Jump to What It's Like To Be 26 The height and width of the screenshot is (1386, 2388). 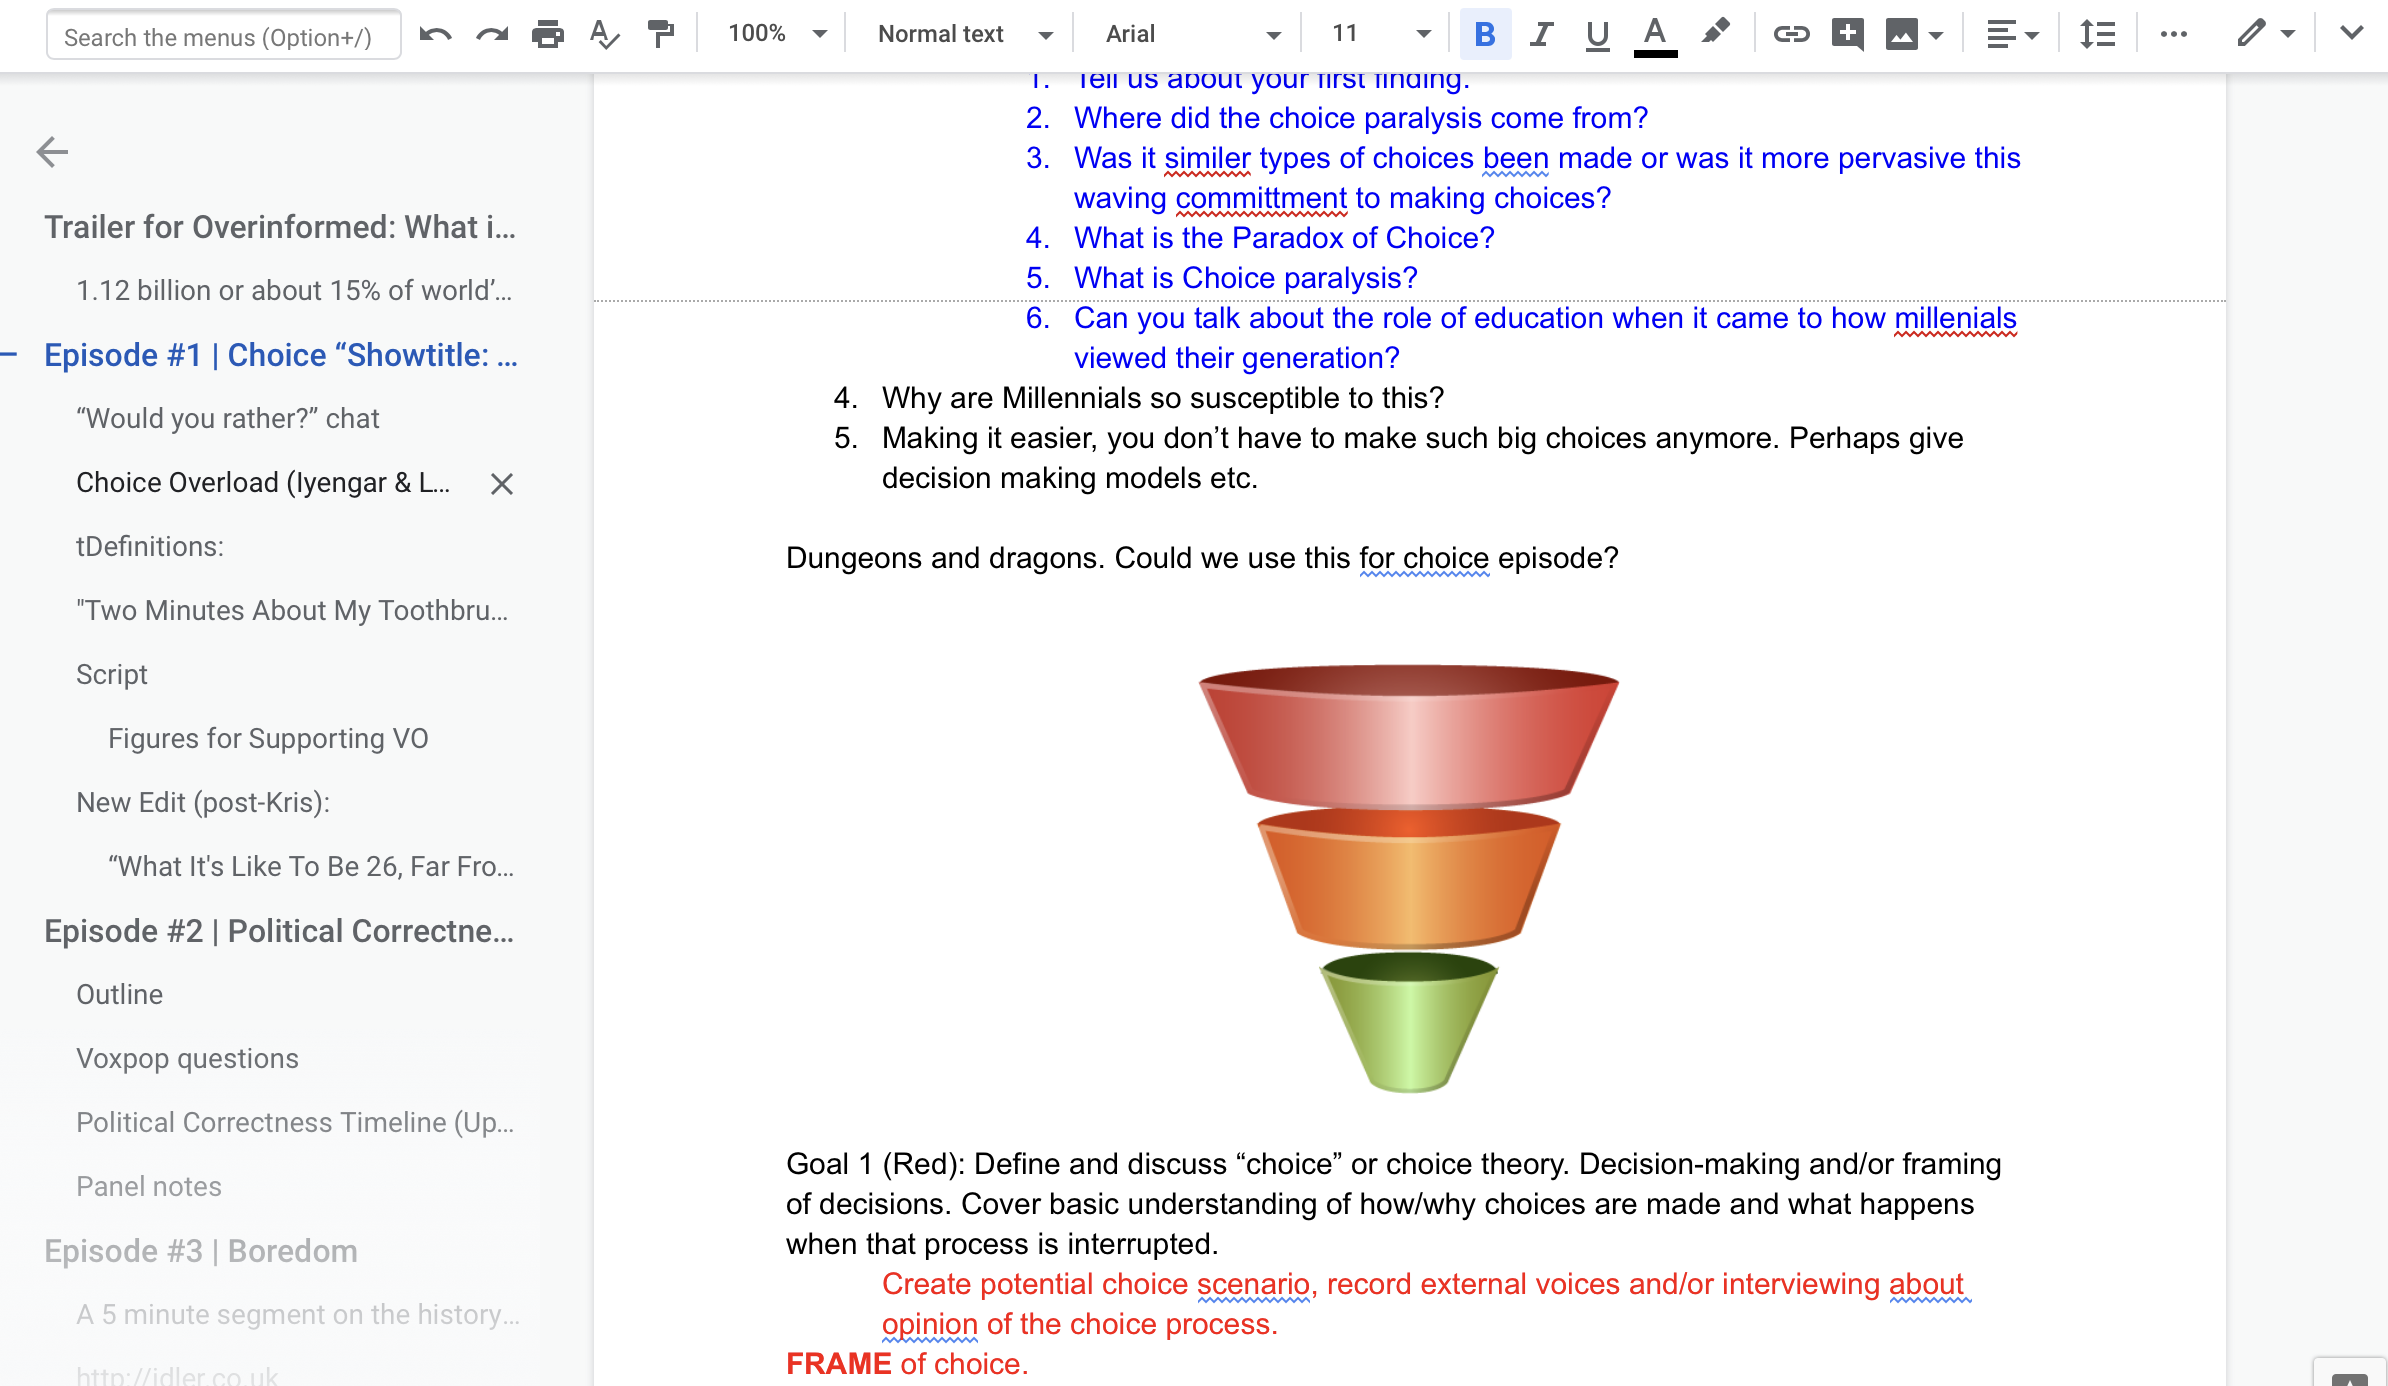pos(311,866)
